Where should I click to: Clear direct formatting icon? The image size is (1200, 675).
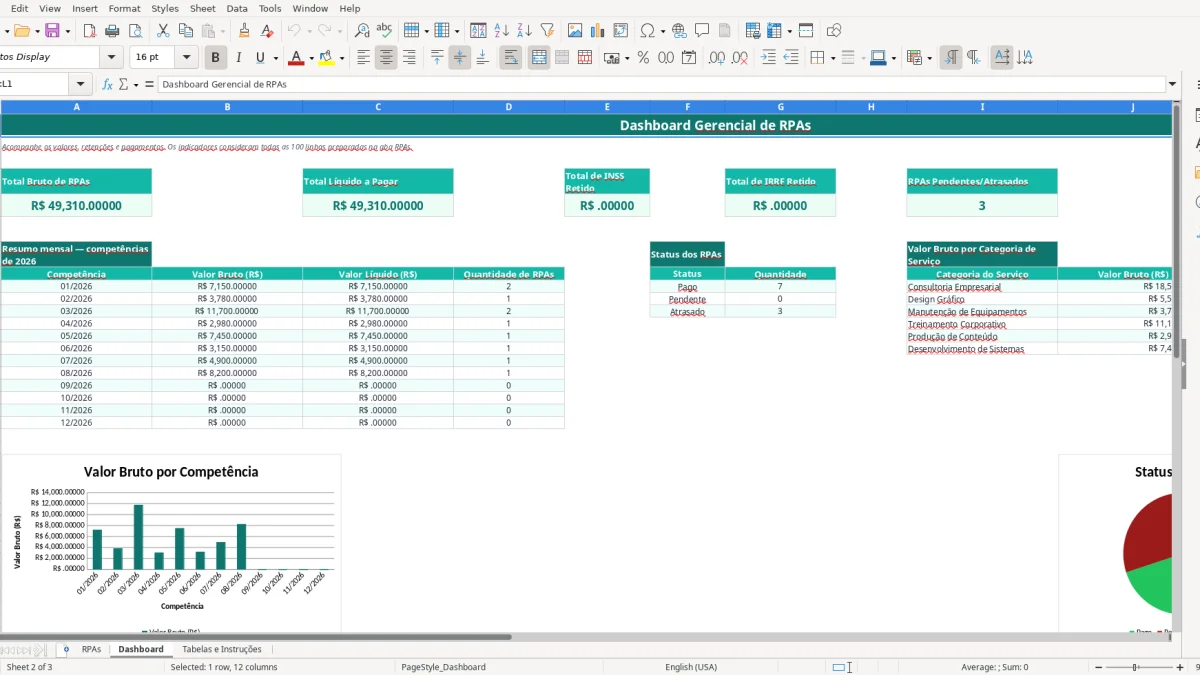[x=266, y=31]
